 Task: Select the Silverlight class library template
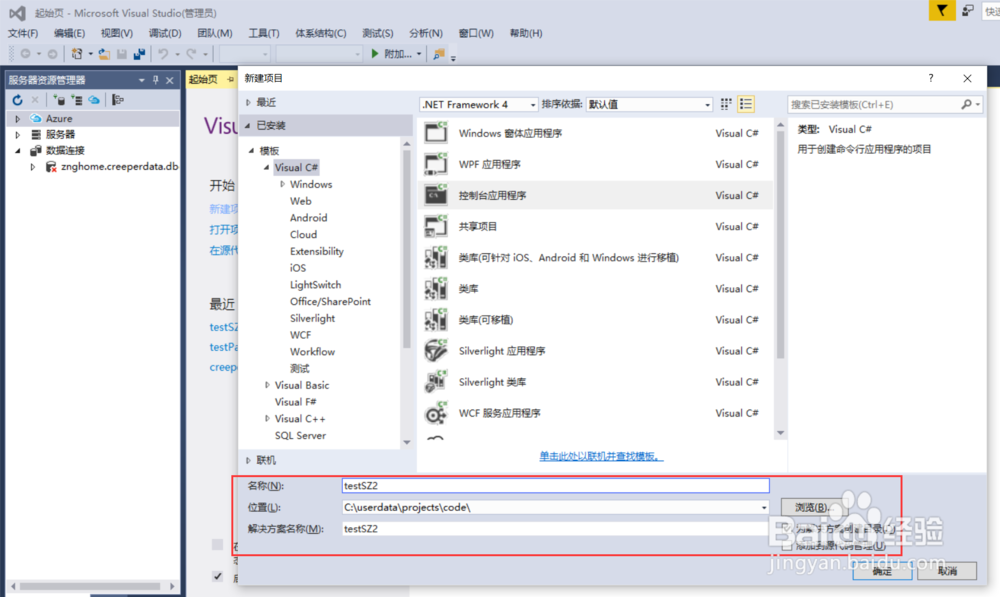click(595, 382)
